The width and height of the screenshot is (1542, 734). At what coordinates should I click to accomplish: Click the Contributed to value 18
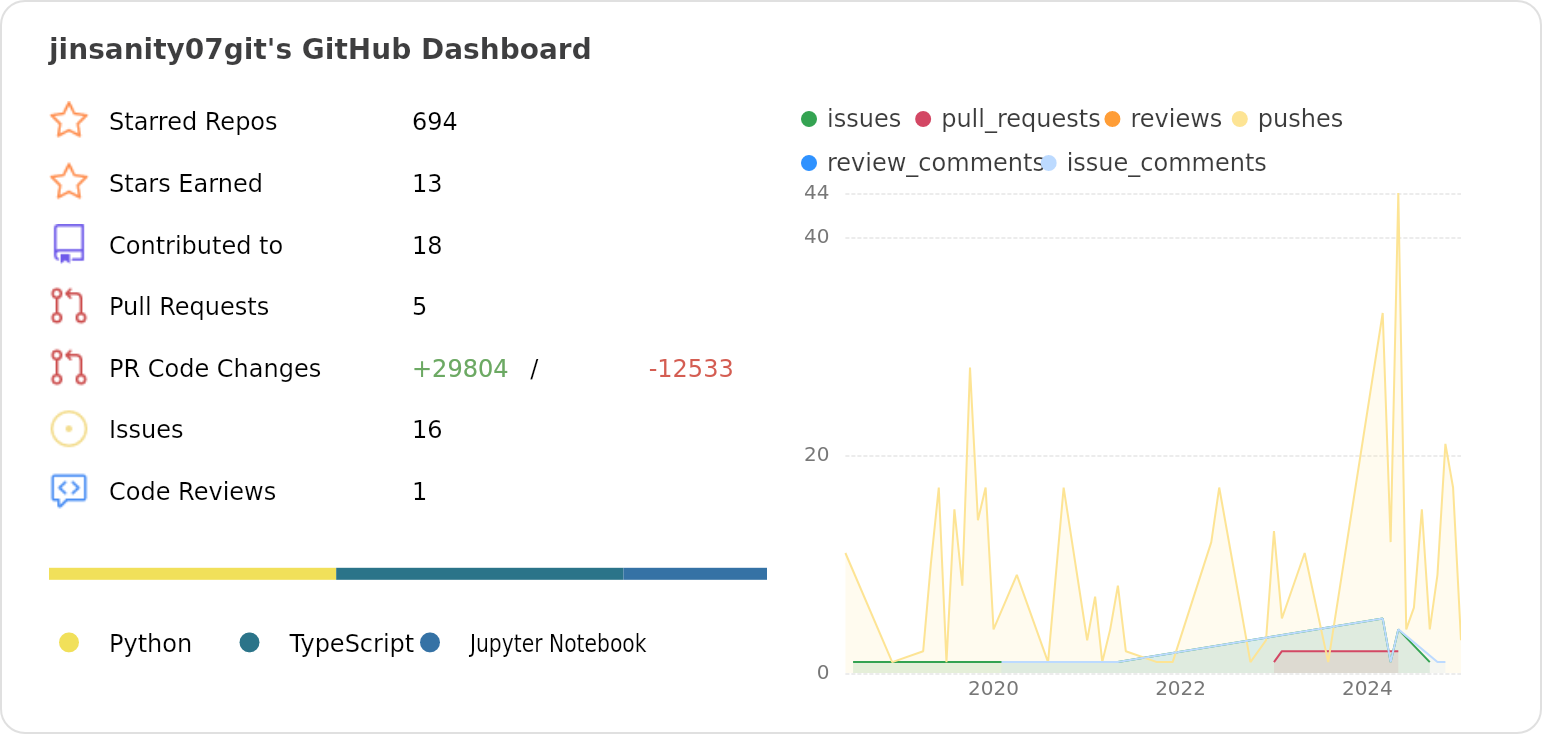click(x=427, y=246)
